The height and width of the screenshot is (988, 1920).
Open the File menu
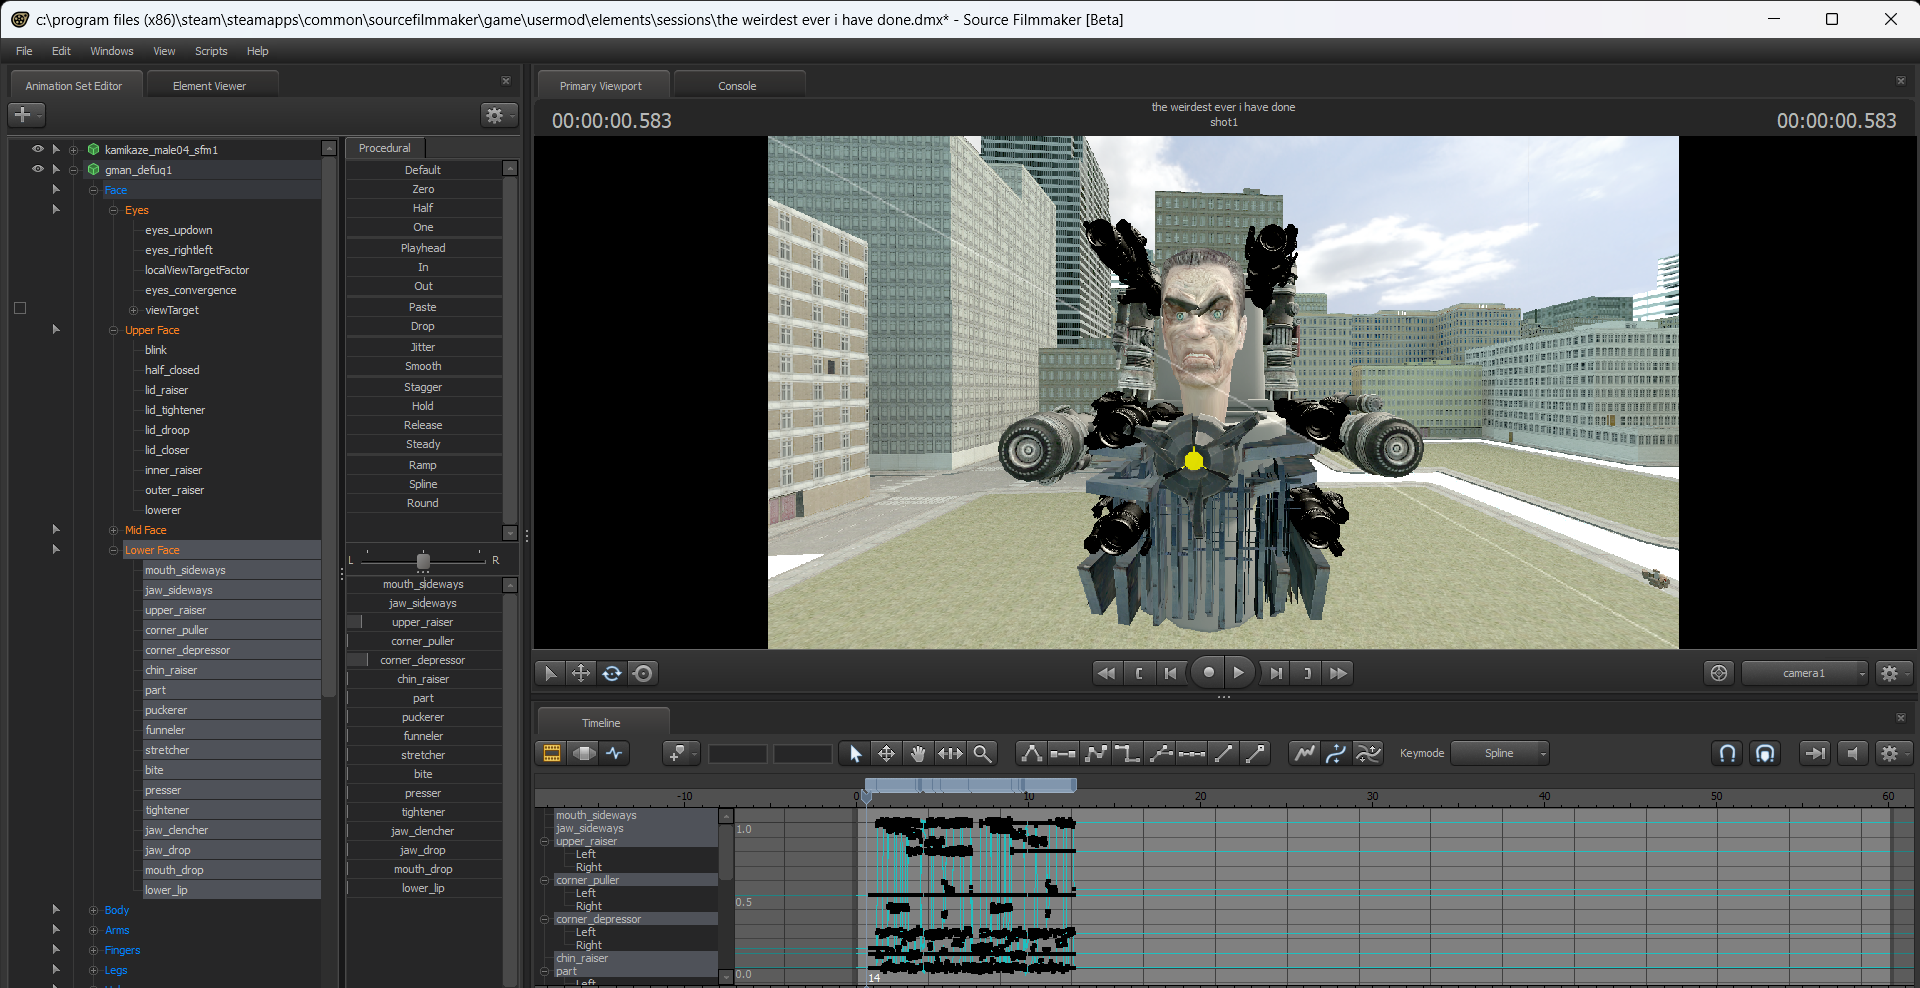[24, 51]
